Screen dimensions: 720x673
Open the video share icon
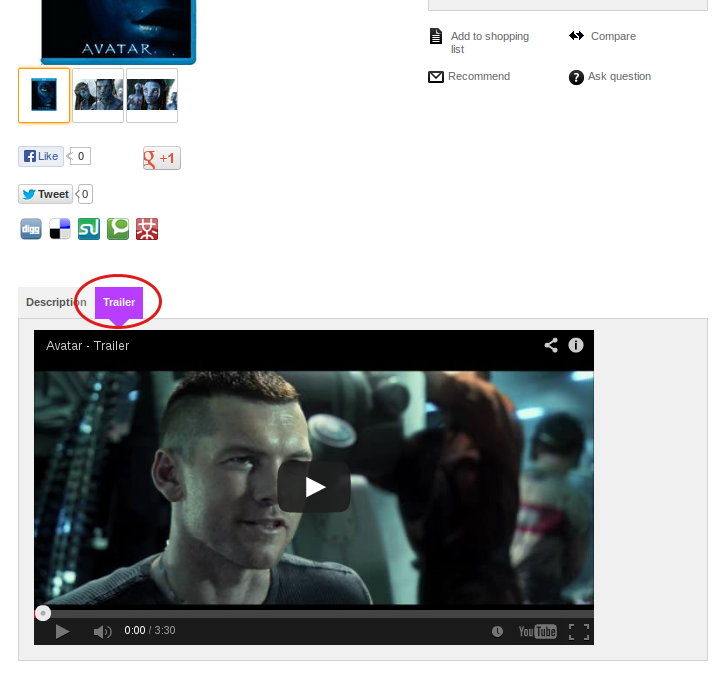[551, 345]
